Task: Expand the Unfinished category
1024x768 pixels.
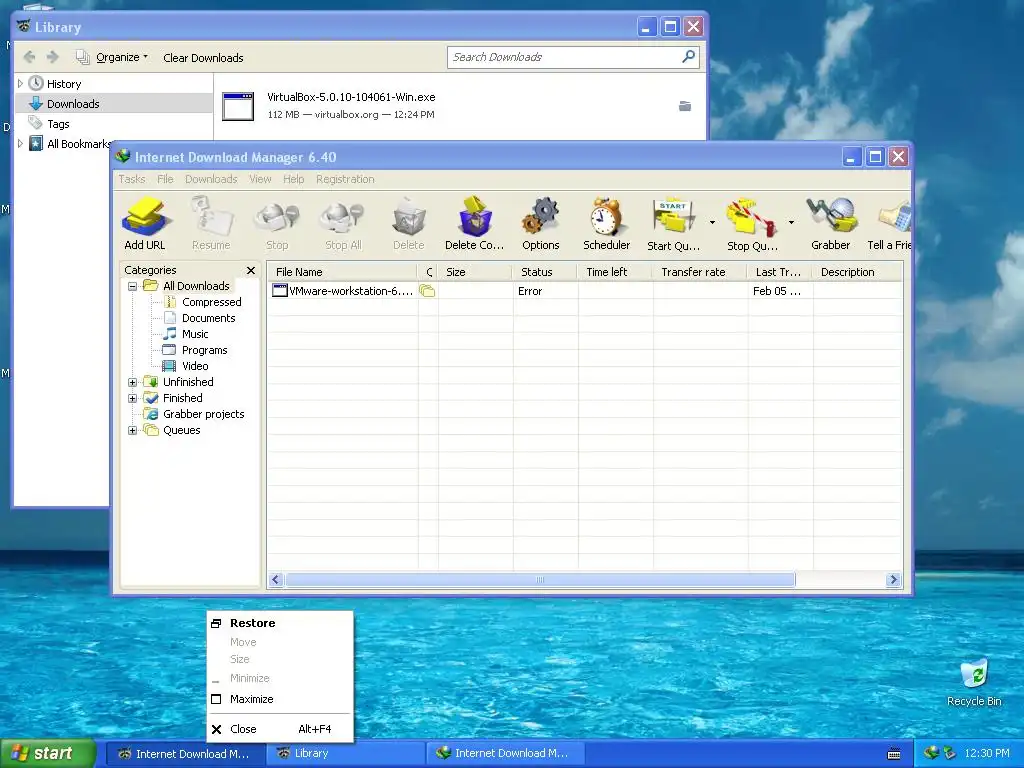Action: tap(133, 382)
